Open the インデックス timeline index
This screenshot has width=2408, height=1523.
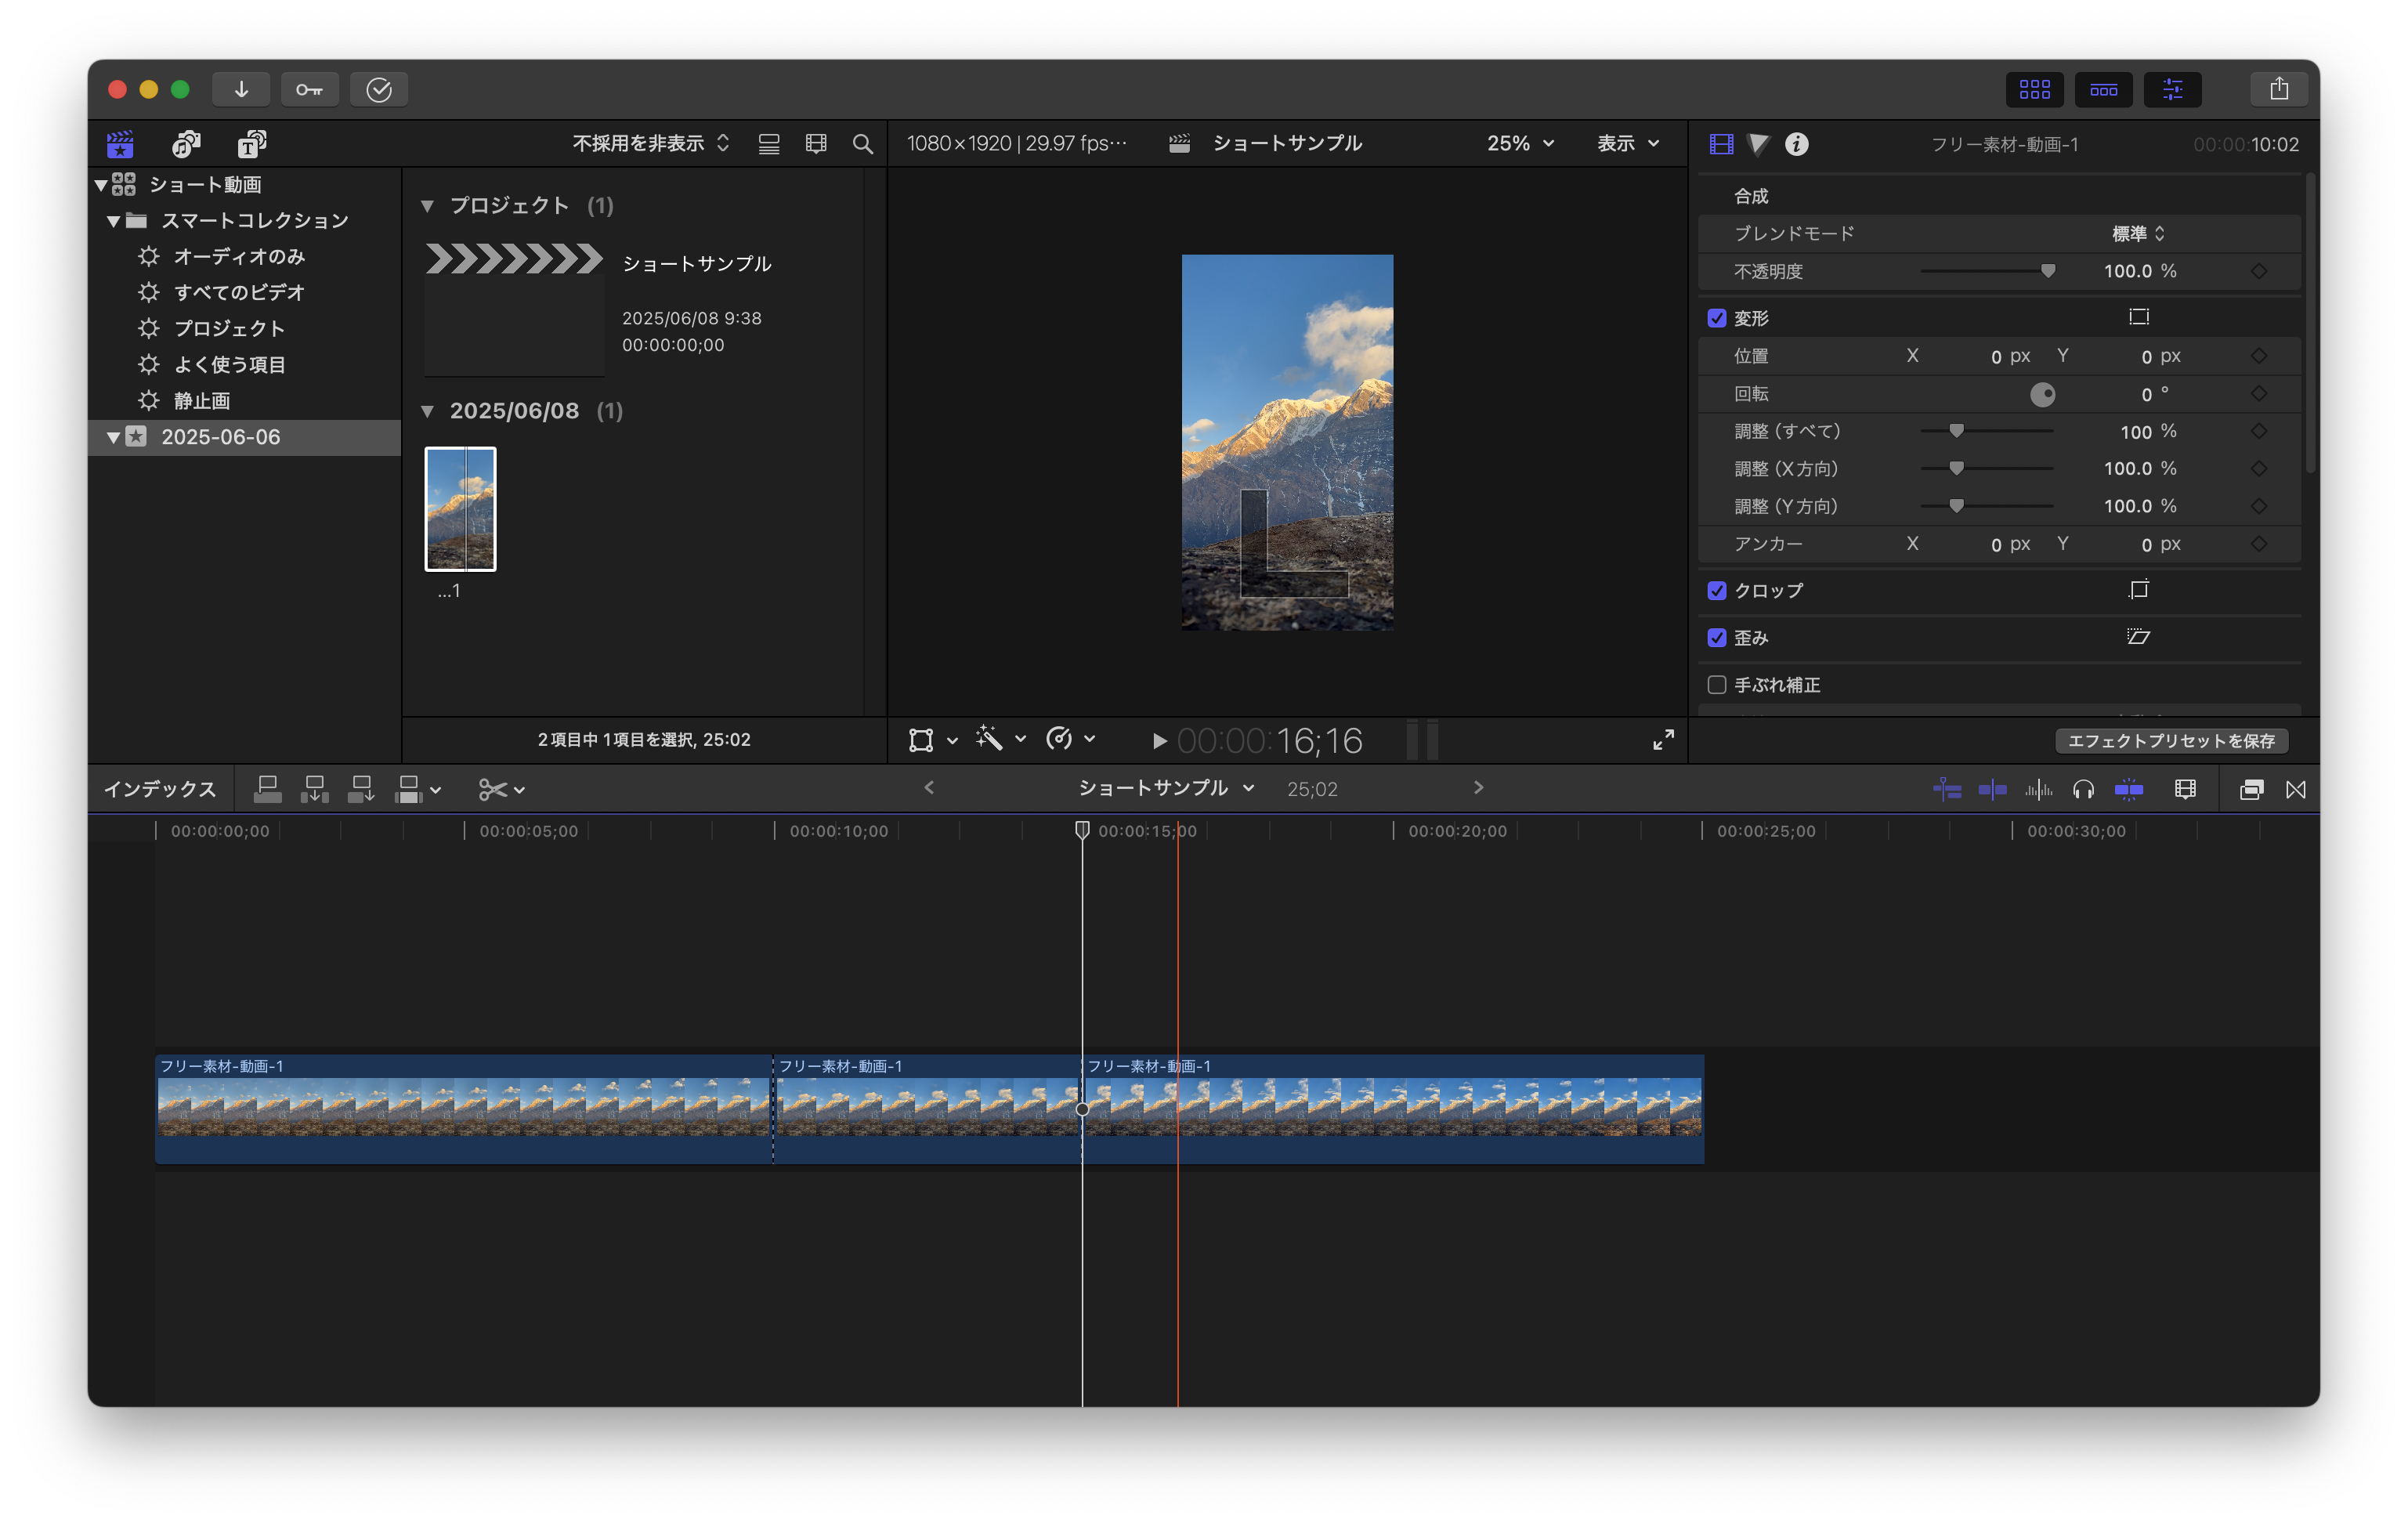coord(160,789)
